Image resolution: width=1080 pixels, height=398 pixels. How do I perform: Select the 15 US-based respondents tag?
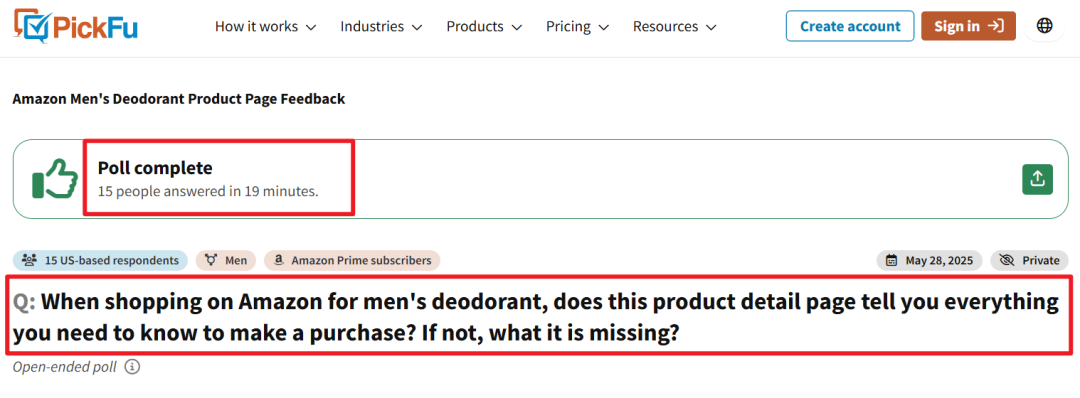coord(100,260)
